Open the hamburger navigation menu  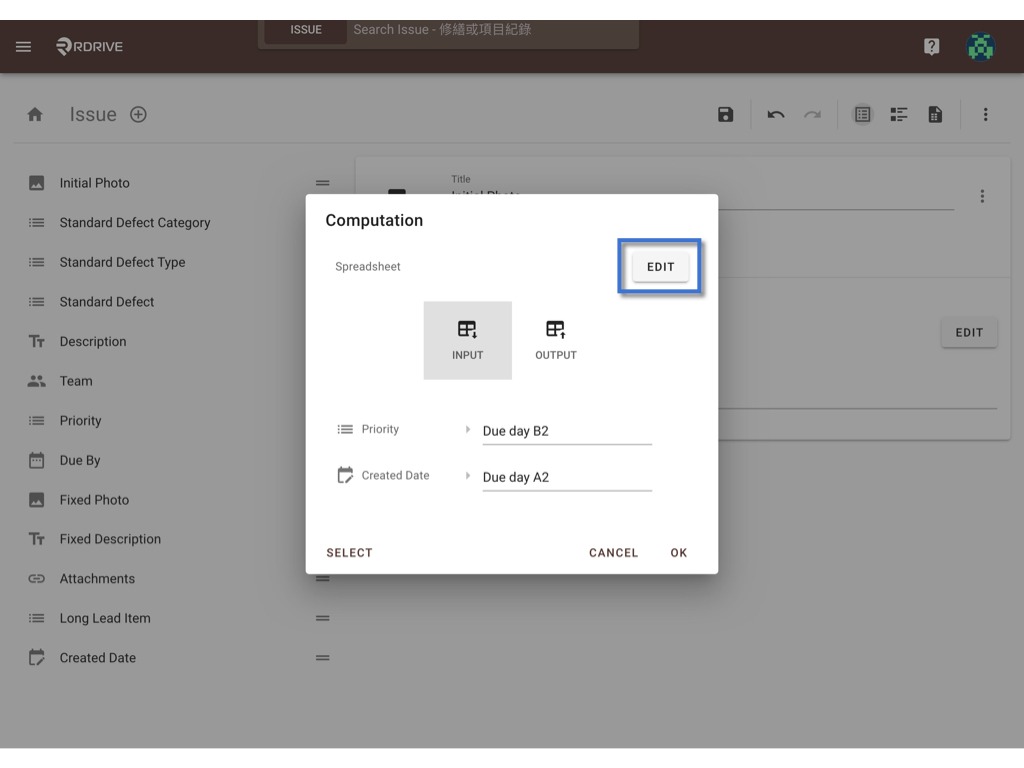tap(24, 46)
